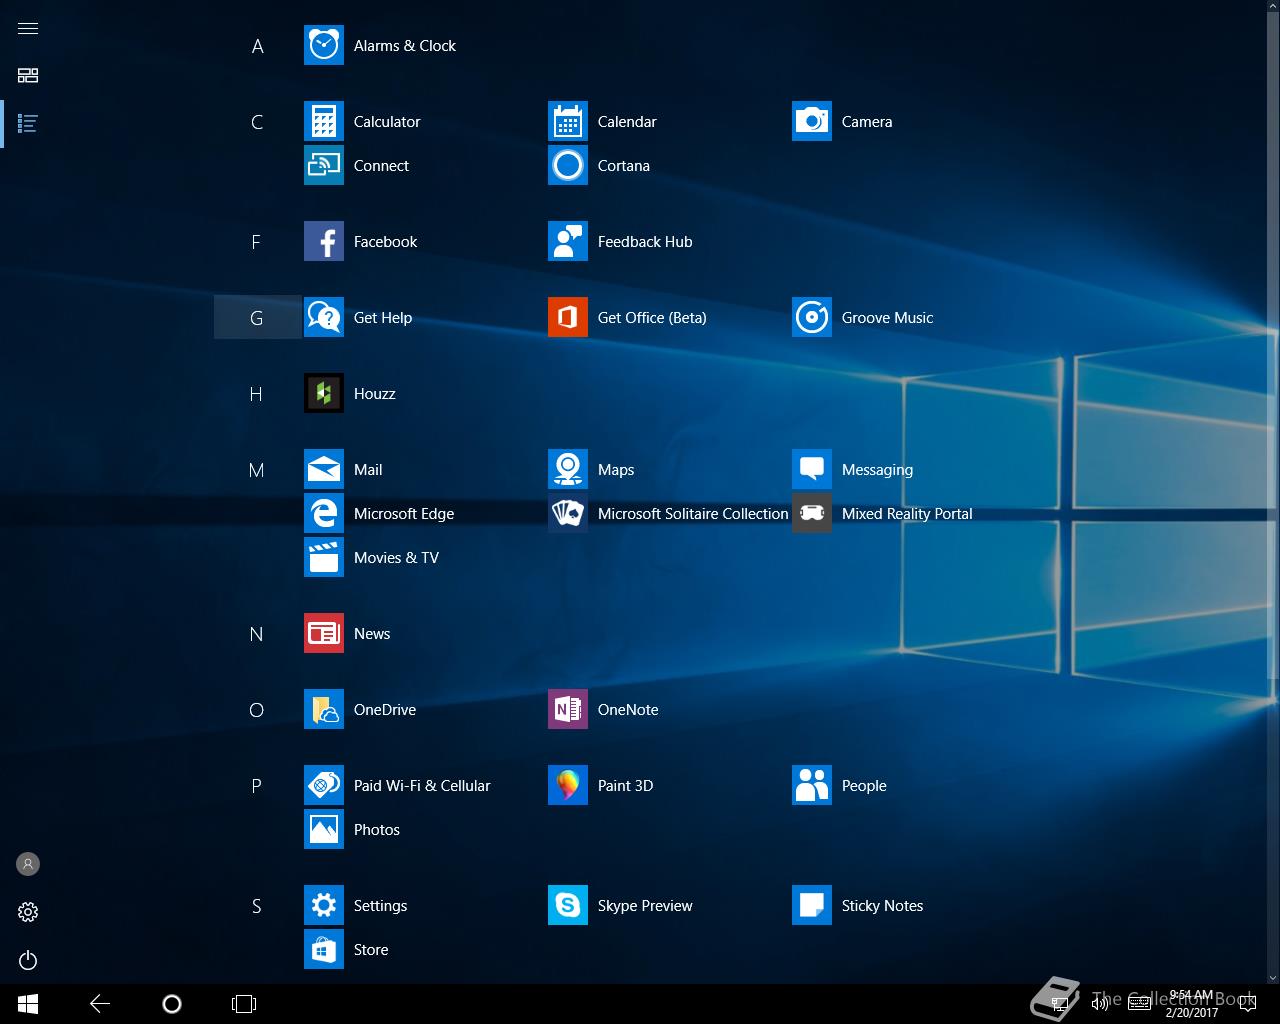Click the Windows Start button on the taskbar

[28, 1004]
